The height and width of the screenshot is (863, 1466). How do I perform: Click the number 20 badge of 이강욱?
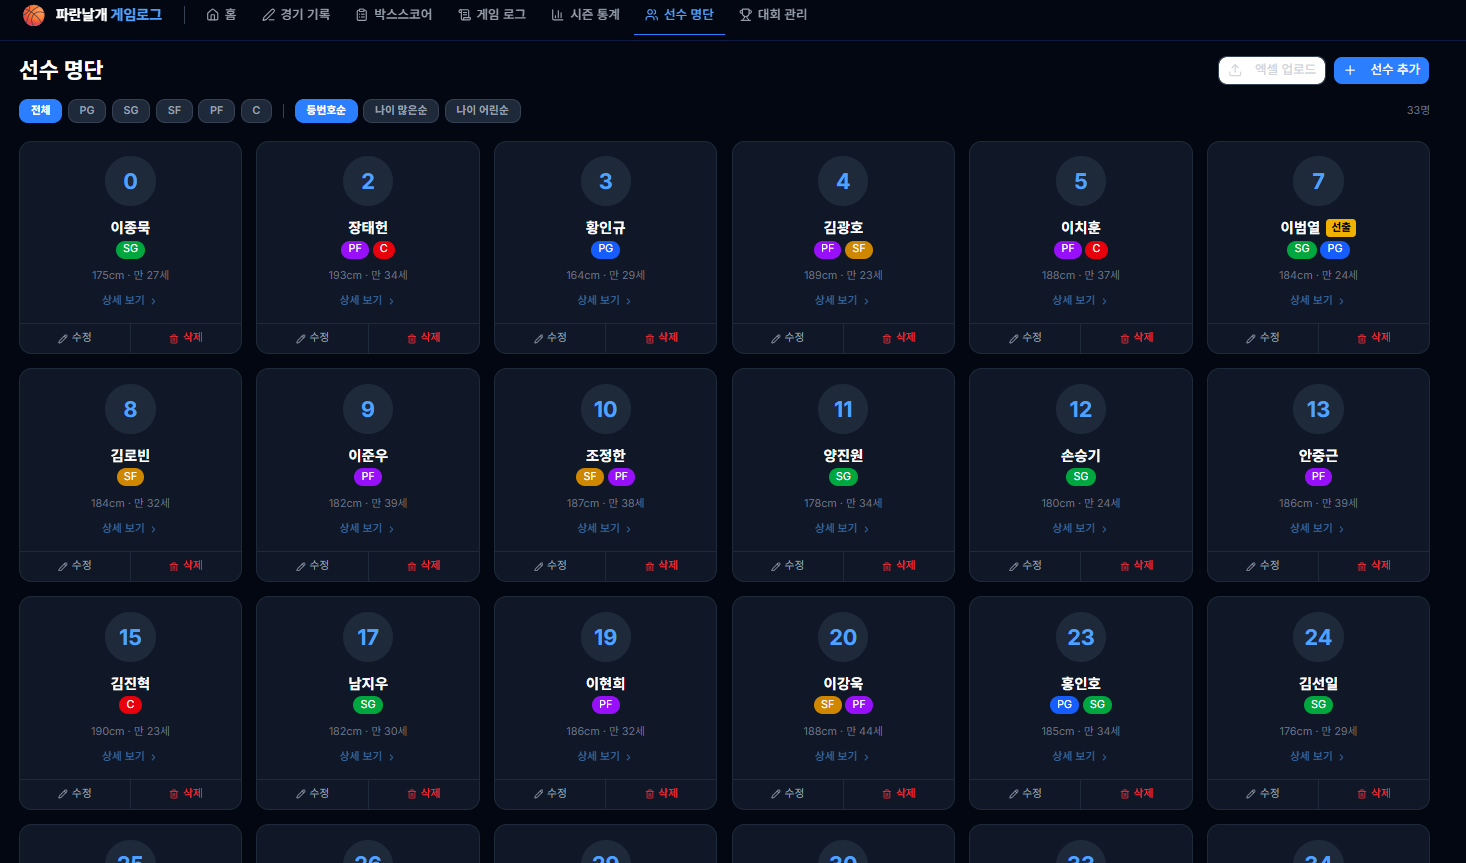pos(843,637)
